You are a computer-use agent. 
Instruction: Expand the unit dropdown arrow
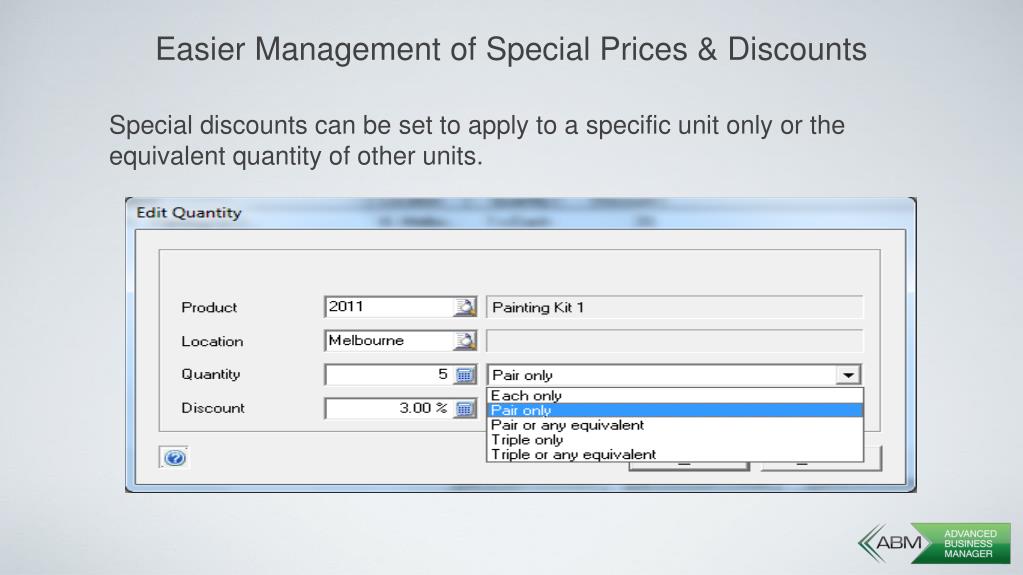(x=848, y=375)
